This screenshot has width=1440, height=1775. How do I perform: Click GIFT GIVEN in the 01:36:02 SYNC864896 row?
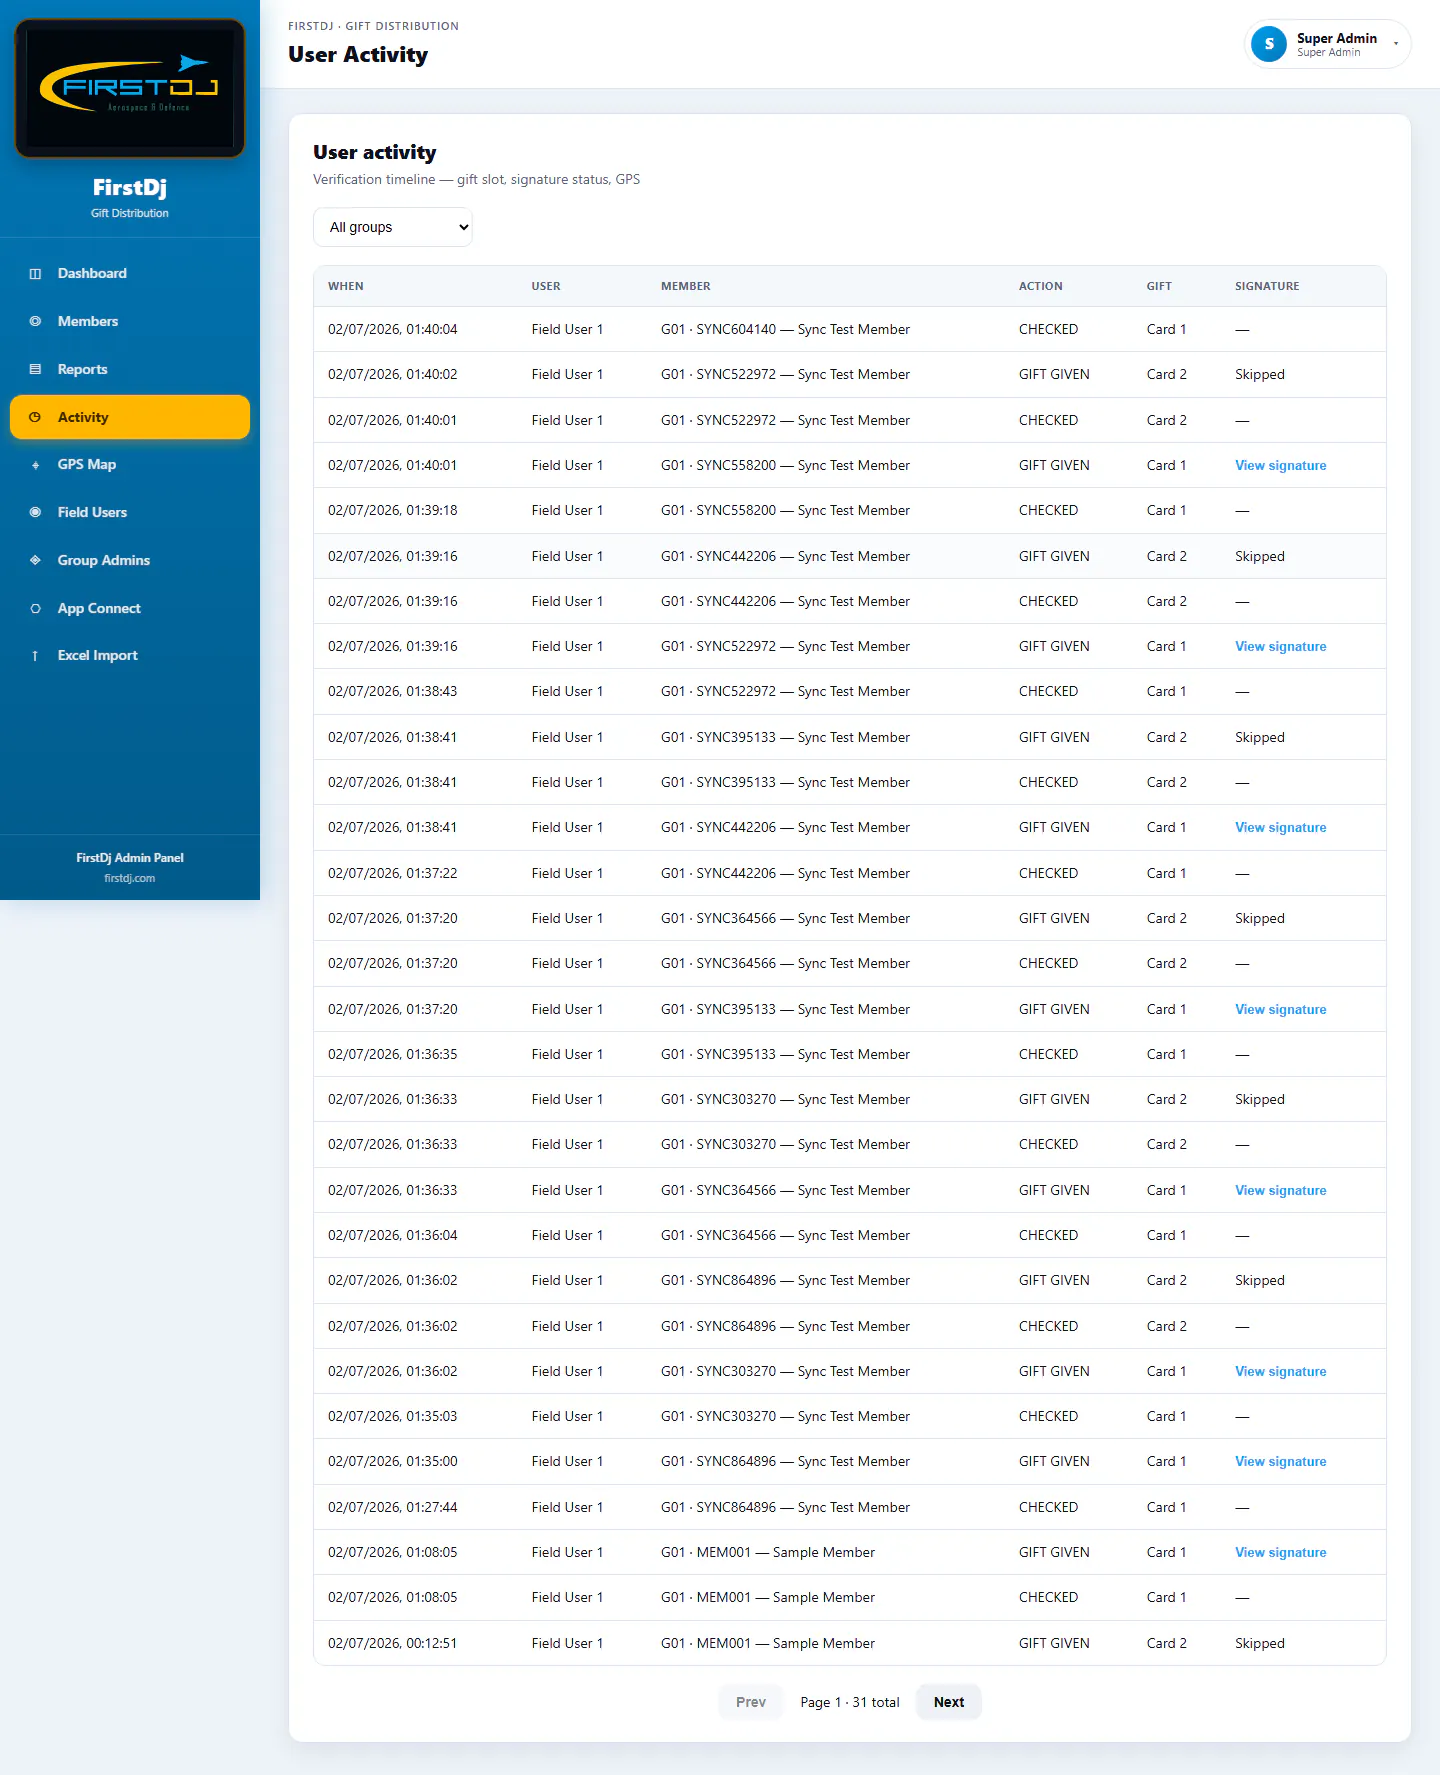[x=1054, y=1281]
